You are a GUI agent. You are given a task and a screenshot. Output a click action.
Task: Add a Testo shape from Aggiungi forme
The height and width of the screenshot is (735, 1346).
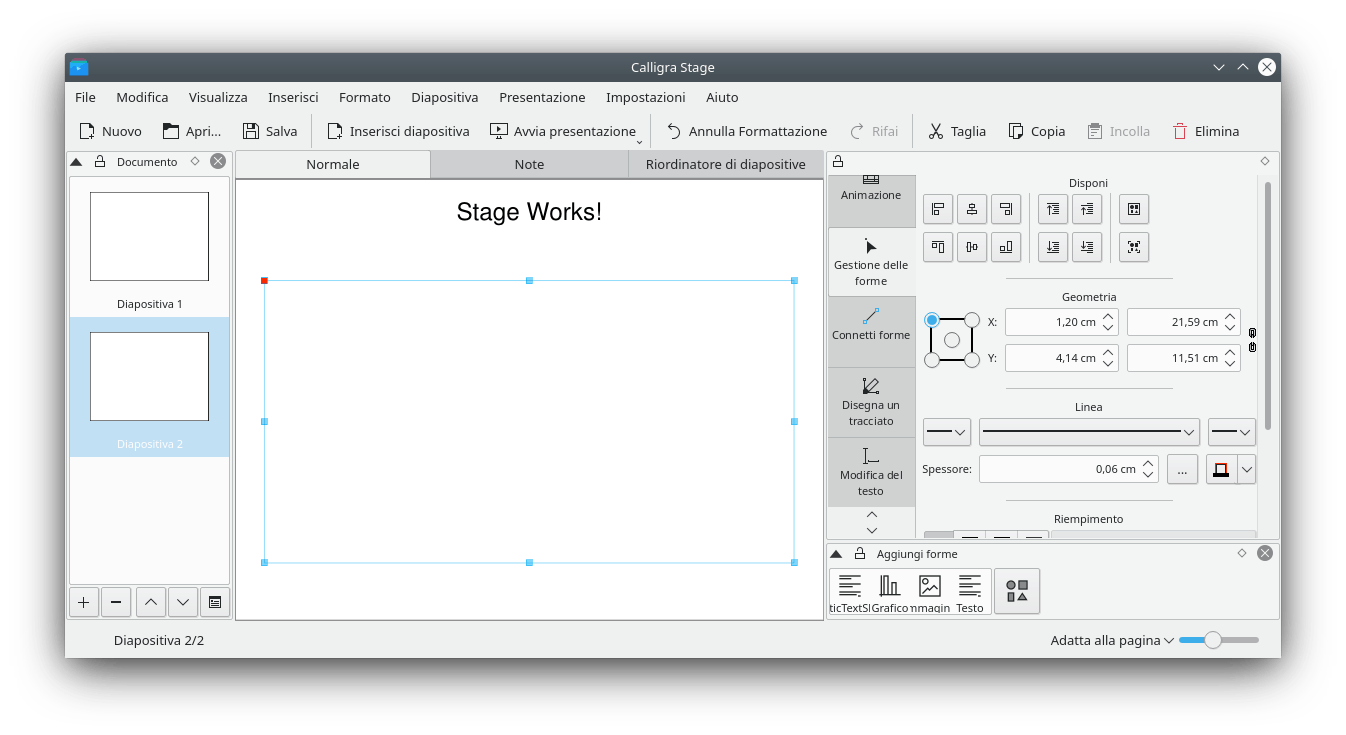click(969, 592)
